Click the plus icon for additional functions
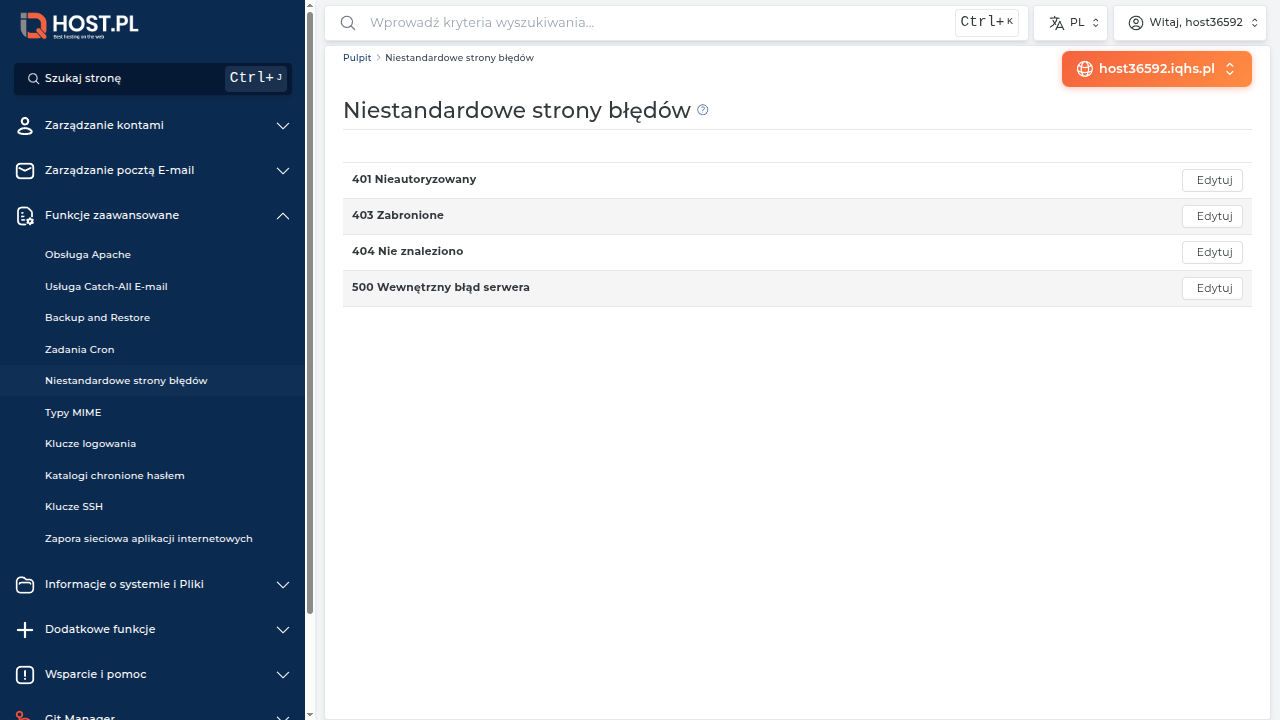Viewport: 1280px width, 720px height. point(25,630)
